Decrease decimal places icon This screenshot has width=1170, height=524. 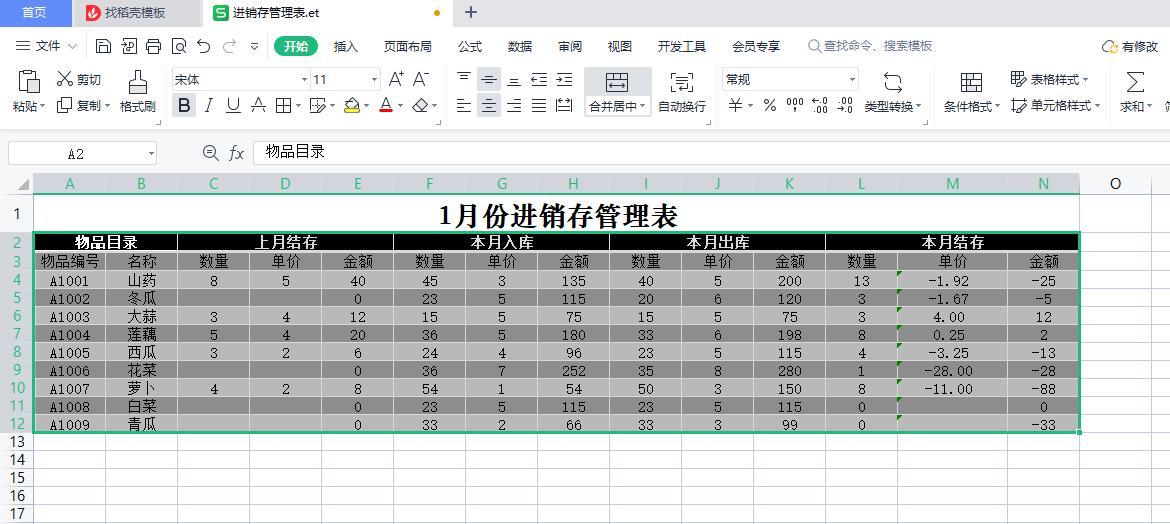pyautogui.click(x=845, y=105)
